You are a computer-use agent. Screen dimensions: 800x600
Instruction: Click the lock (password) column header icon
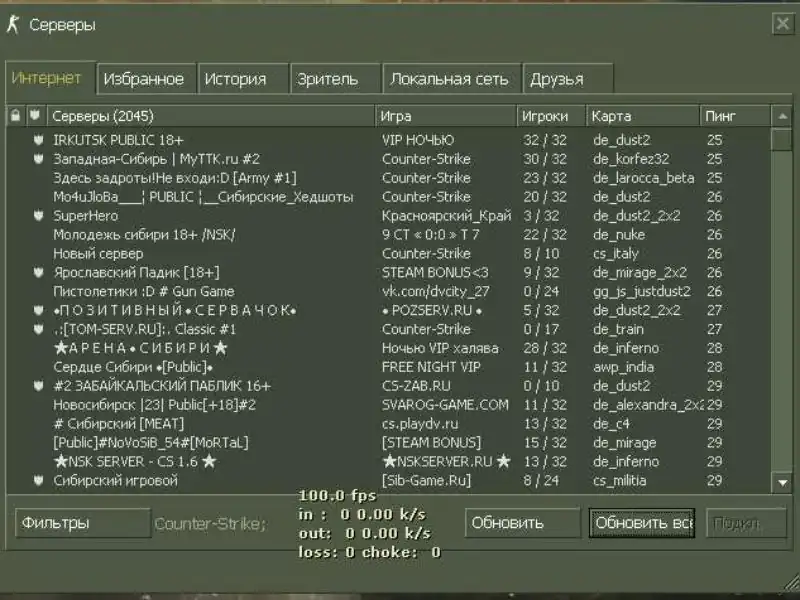15,116
